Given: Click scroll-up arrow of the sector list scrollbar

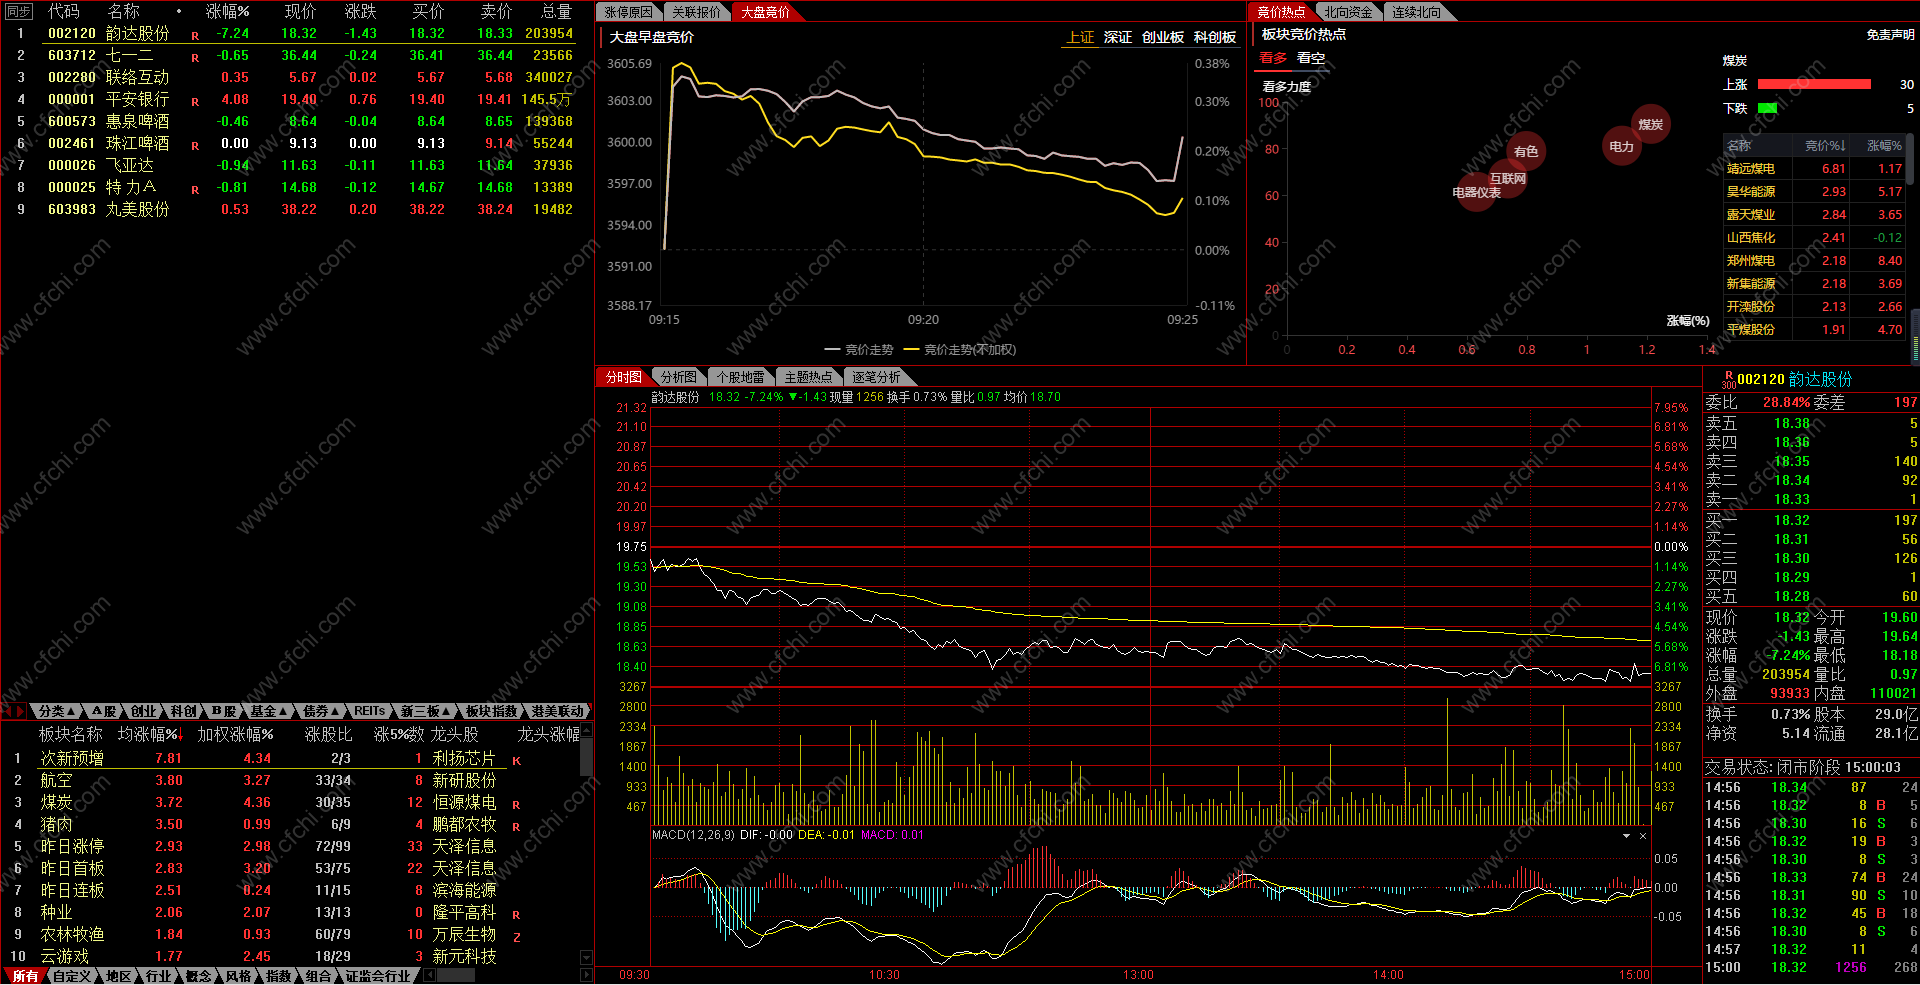Looking at the screenshot, I should coord(587,731).
